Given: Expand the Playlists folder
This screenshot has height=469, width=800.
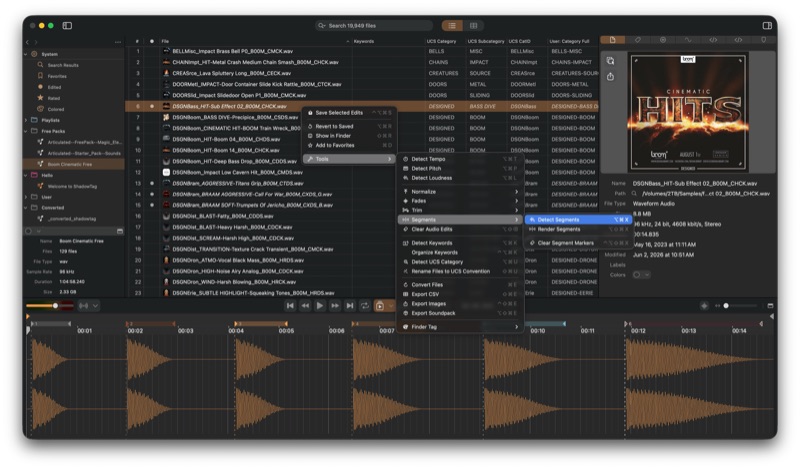Looking at the screenshot, I should tap(26, 120).
